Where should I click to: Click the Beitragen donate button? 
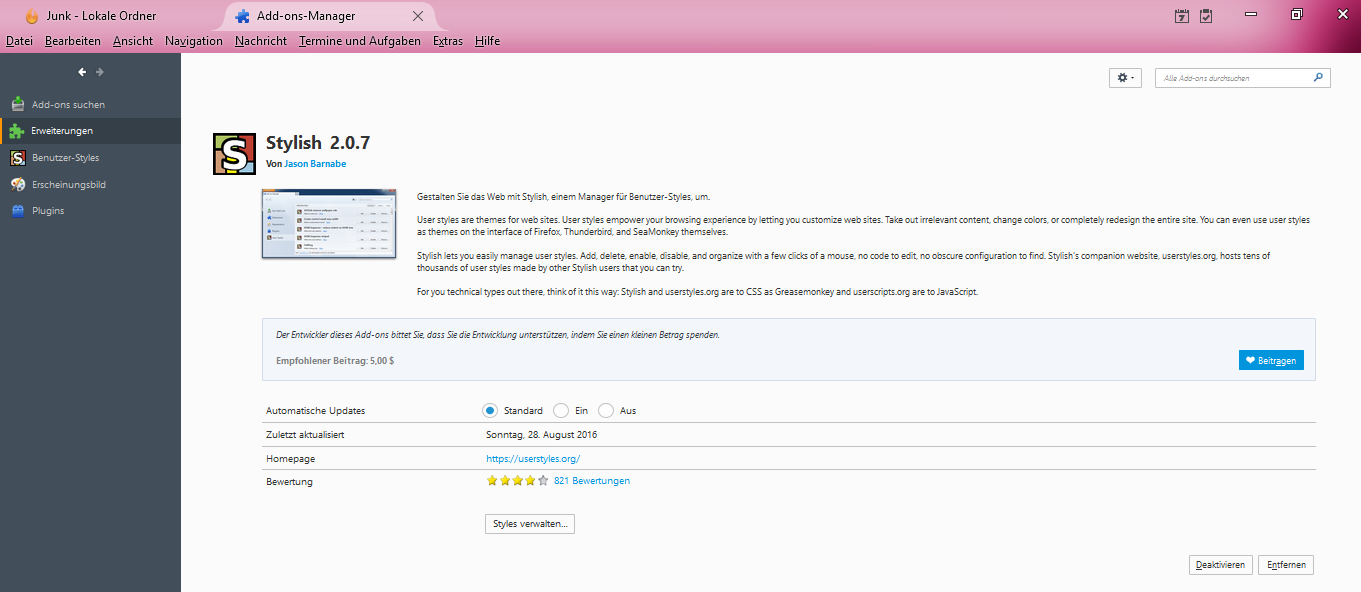pos(1271,360)
